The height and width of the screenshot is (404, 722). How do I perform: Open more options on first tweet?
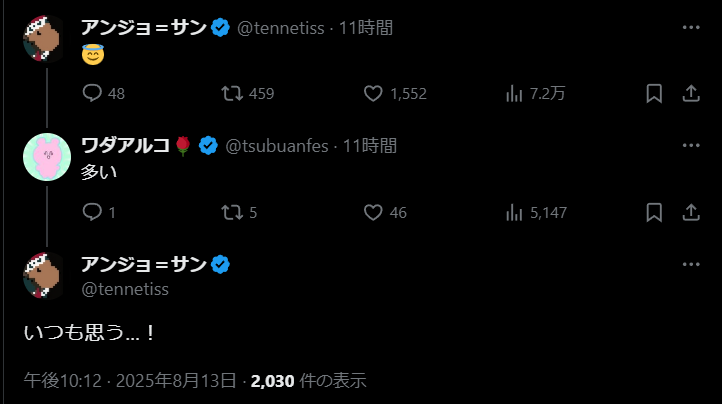[690, 27]
